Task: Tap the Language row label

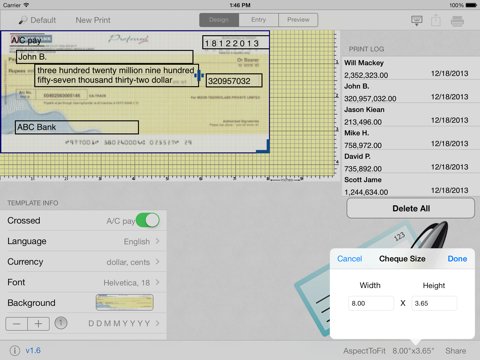Action: pos(27,241)
